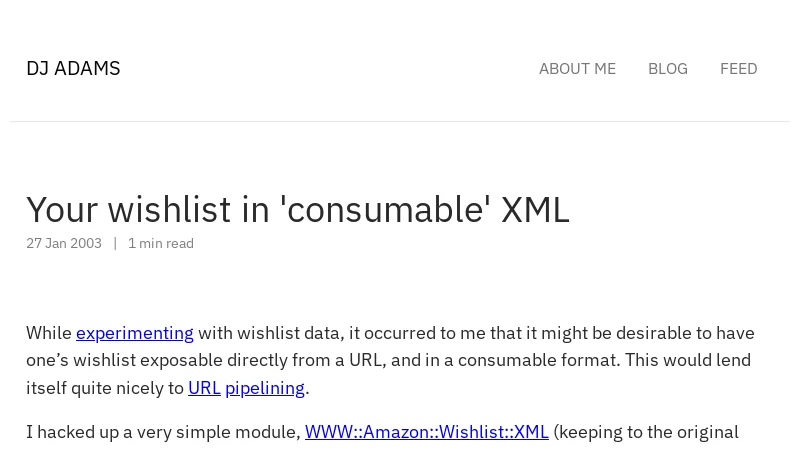Click the separator bar between date and read time
Viewport: 800px width, 450px height.
click(115, 243)
